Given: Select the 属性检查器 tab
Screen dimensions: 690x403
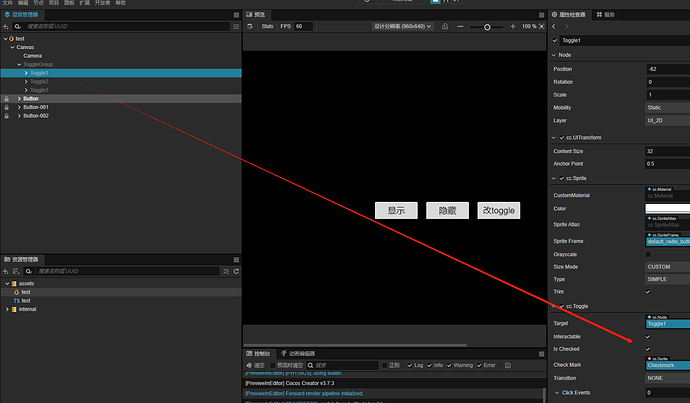Looking at the screenshot, I should coord(569,15).
